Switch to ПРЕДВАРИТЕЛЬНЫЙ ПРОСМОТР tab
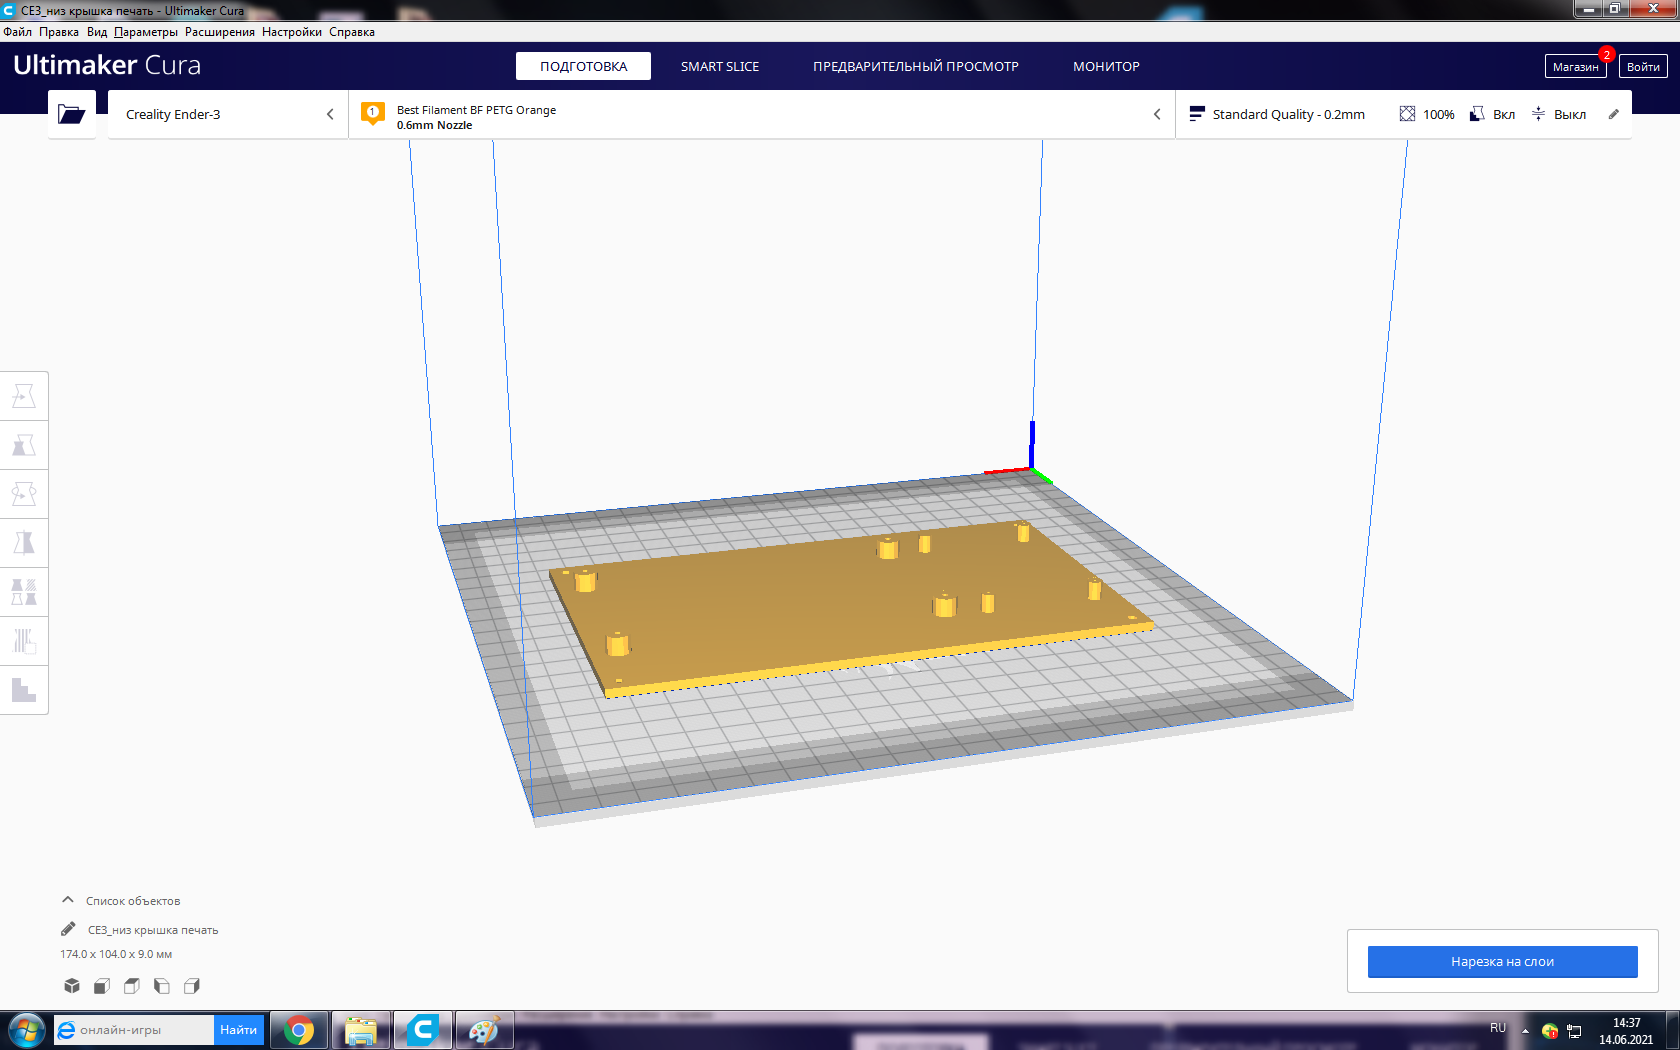1680x1050 pixels. coord(915,66)
